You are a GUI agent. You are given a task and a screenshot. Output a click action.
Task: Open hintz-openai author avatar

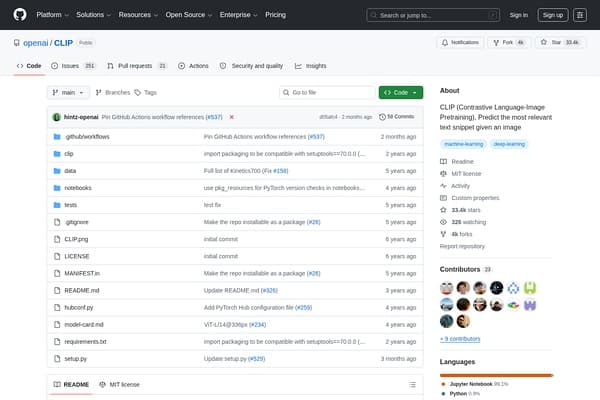click(57, 117)
